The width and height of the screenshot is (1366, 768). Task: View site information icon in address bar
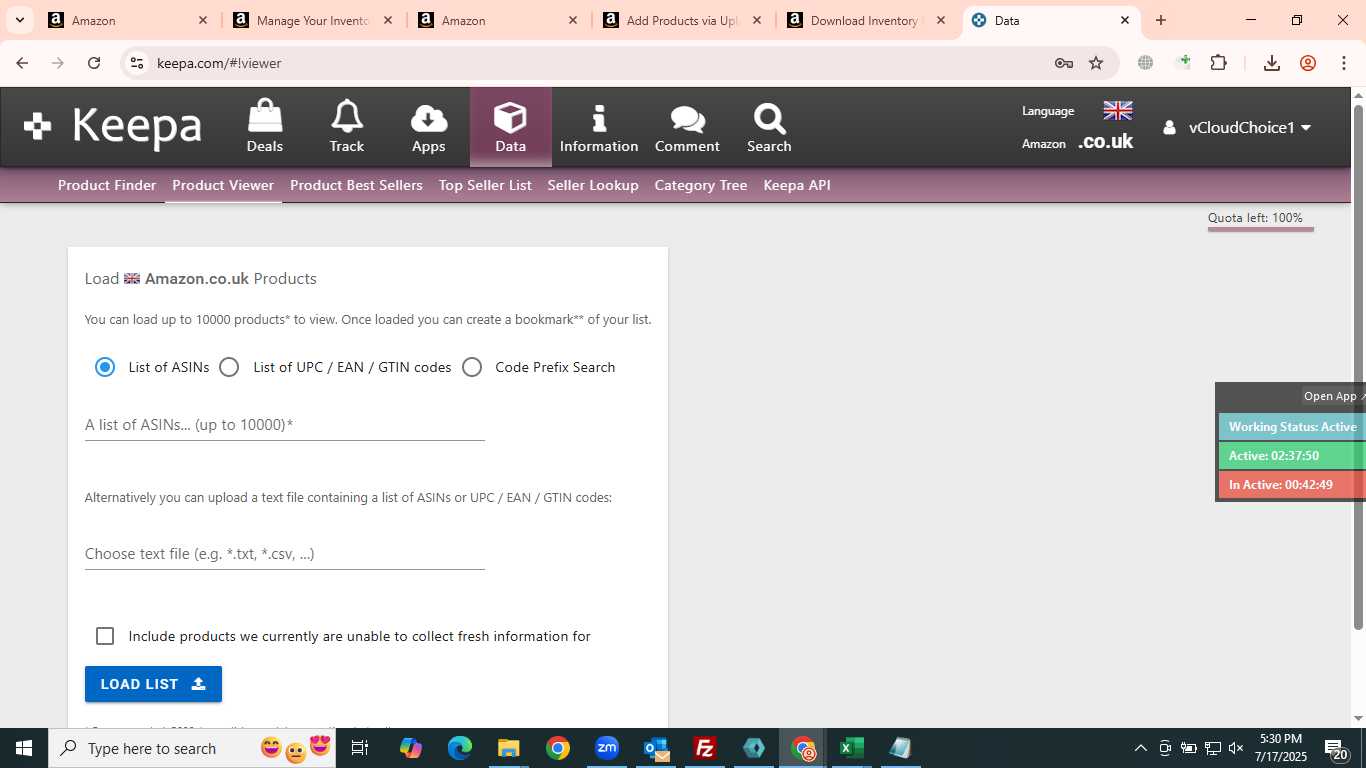137,63
